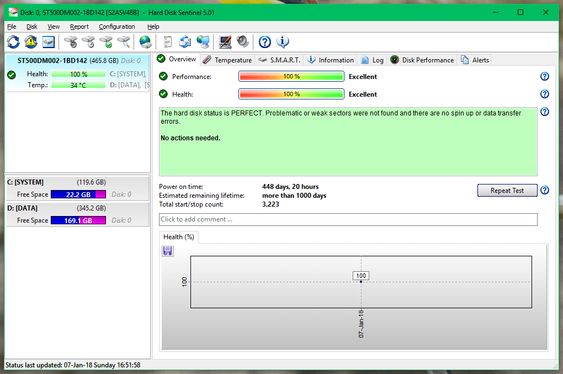
Task: Click the '3,223' start/stop count value
Action: point(270,204)
